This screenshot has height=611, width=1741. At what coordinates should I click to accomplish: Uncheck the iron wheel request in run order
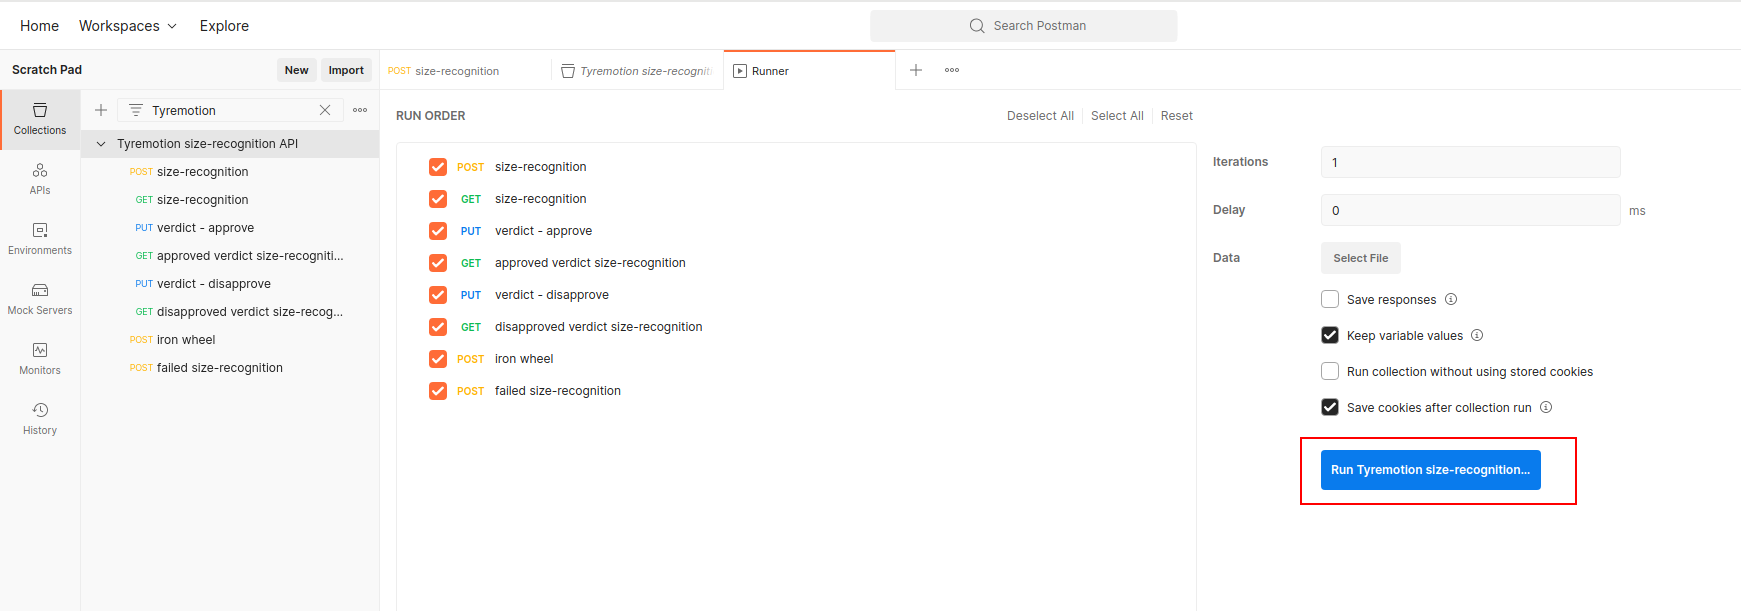(438, 359)
